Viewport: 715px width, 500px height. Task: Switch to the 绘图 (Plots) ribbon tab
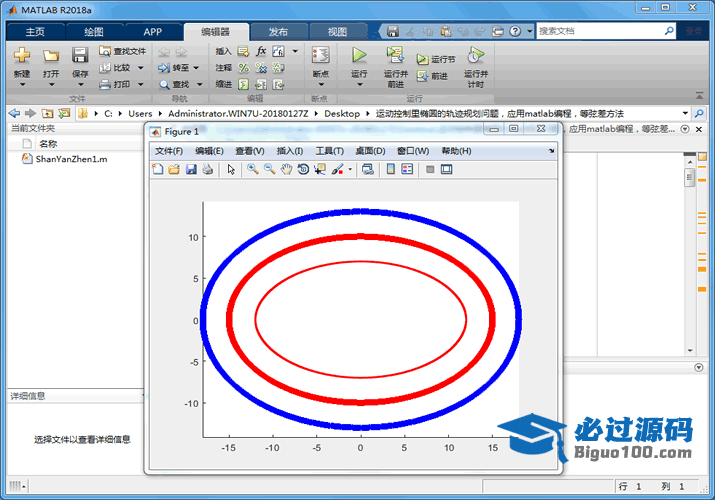point(93,31)
